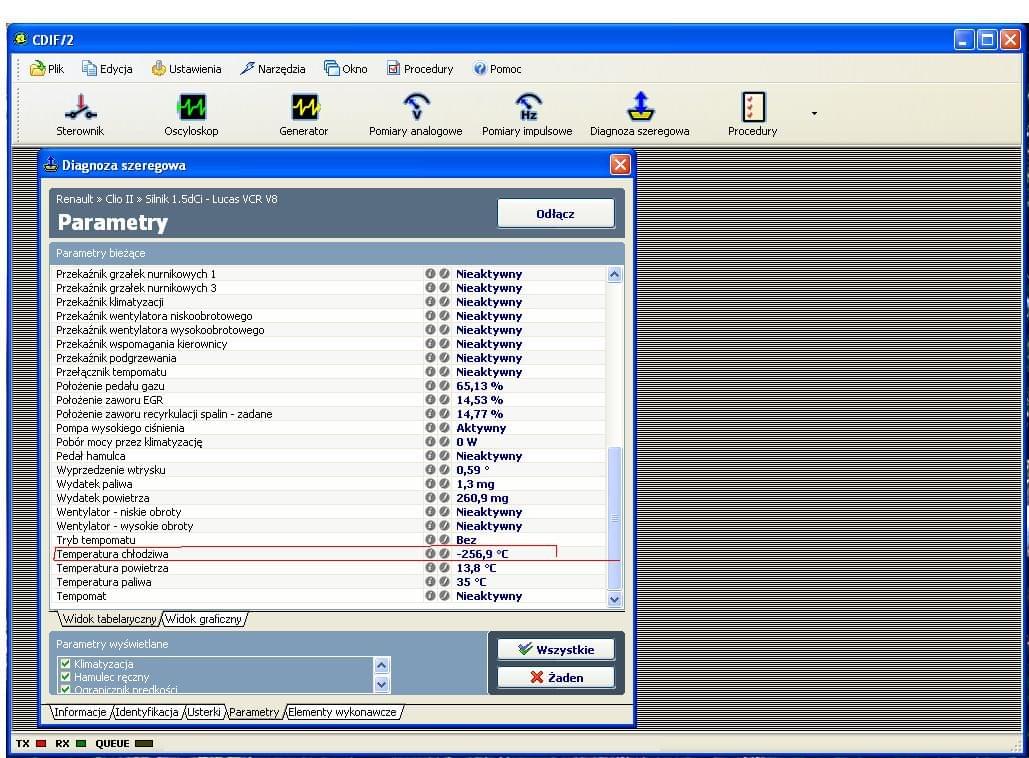The height and width of the screenshot is (758, 1029).
Task: Click first icon in Położenie zaworu EGR row
Action: tap(430, 400)
